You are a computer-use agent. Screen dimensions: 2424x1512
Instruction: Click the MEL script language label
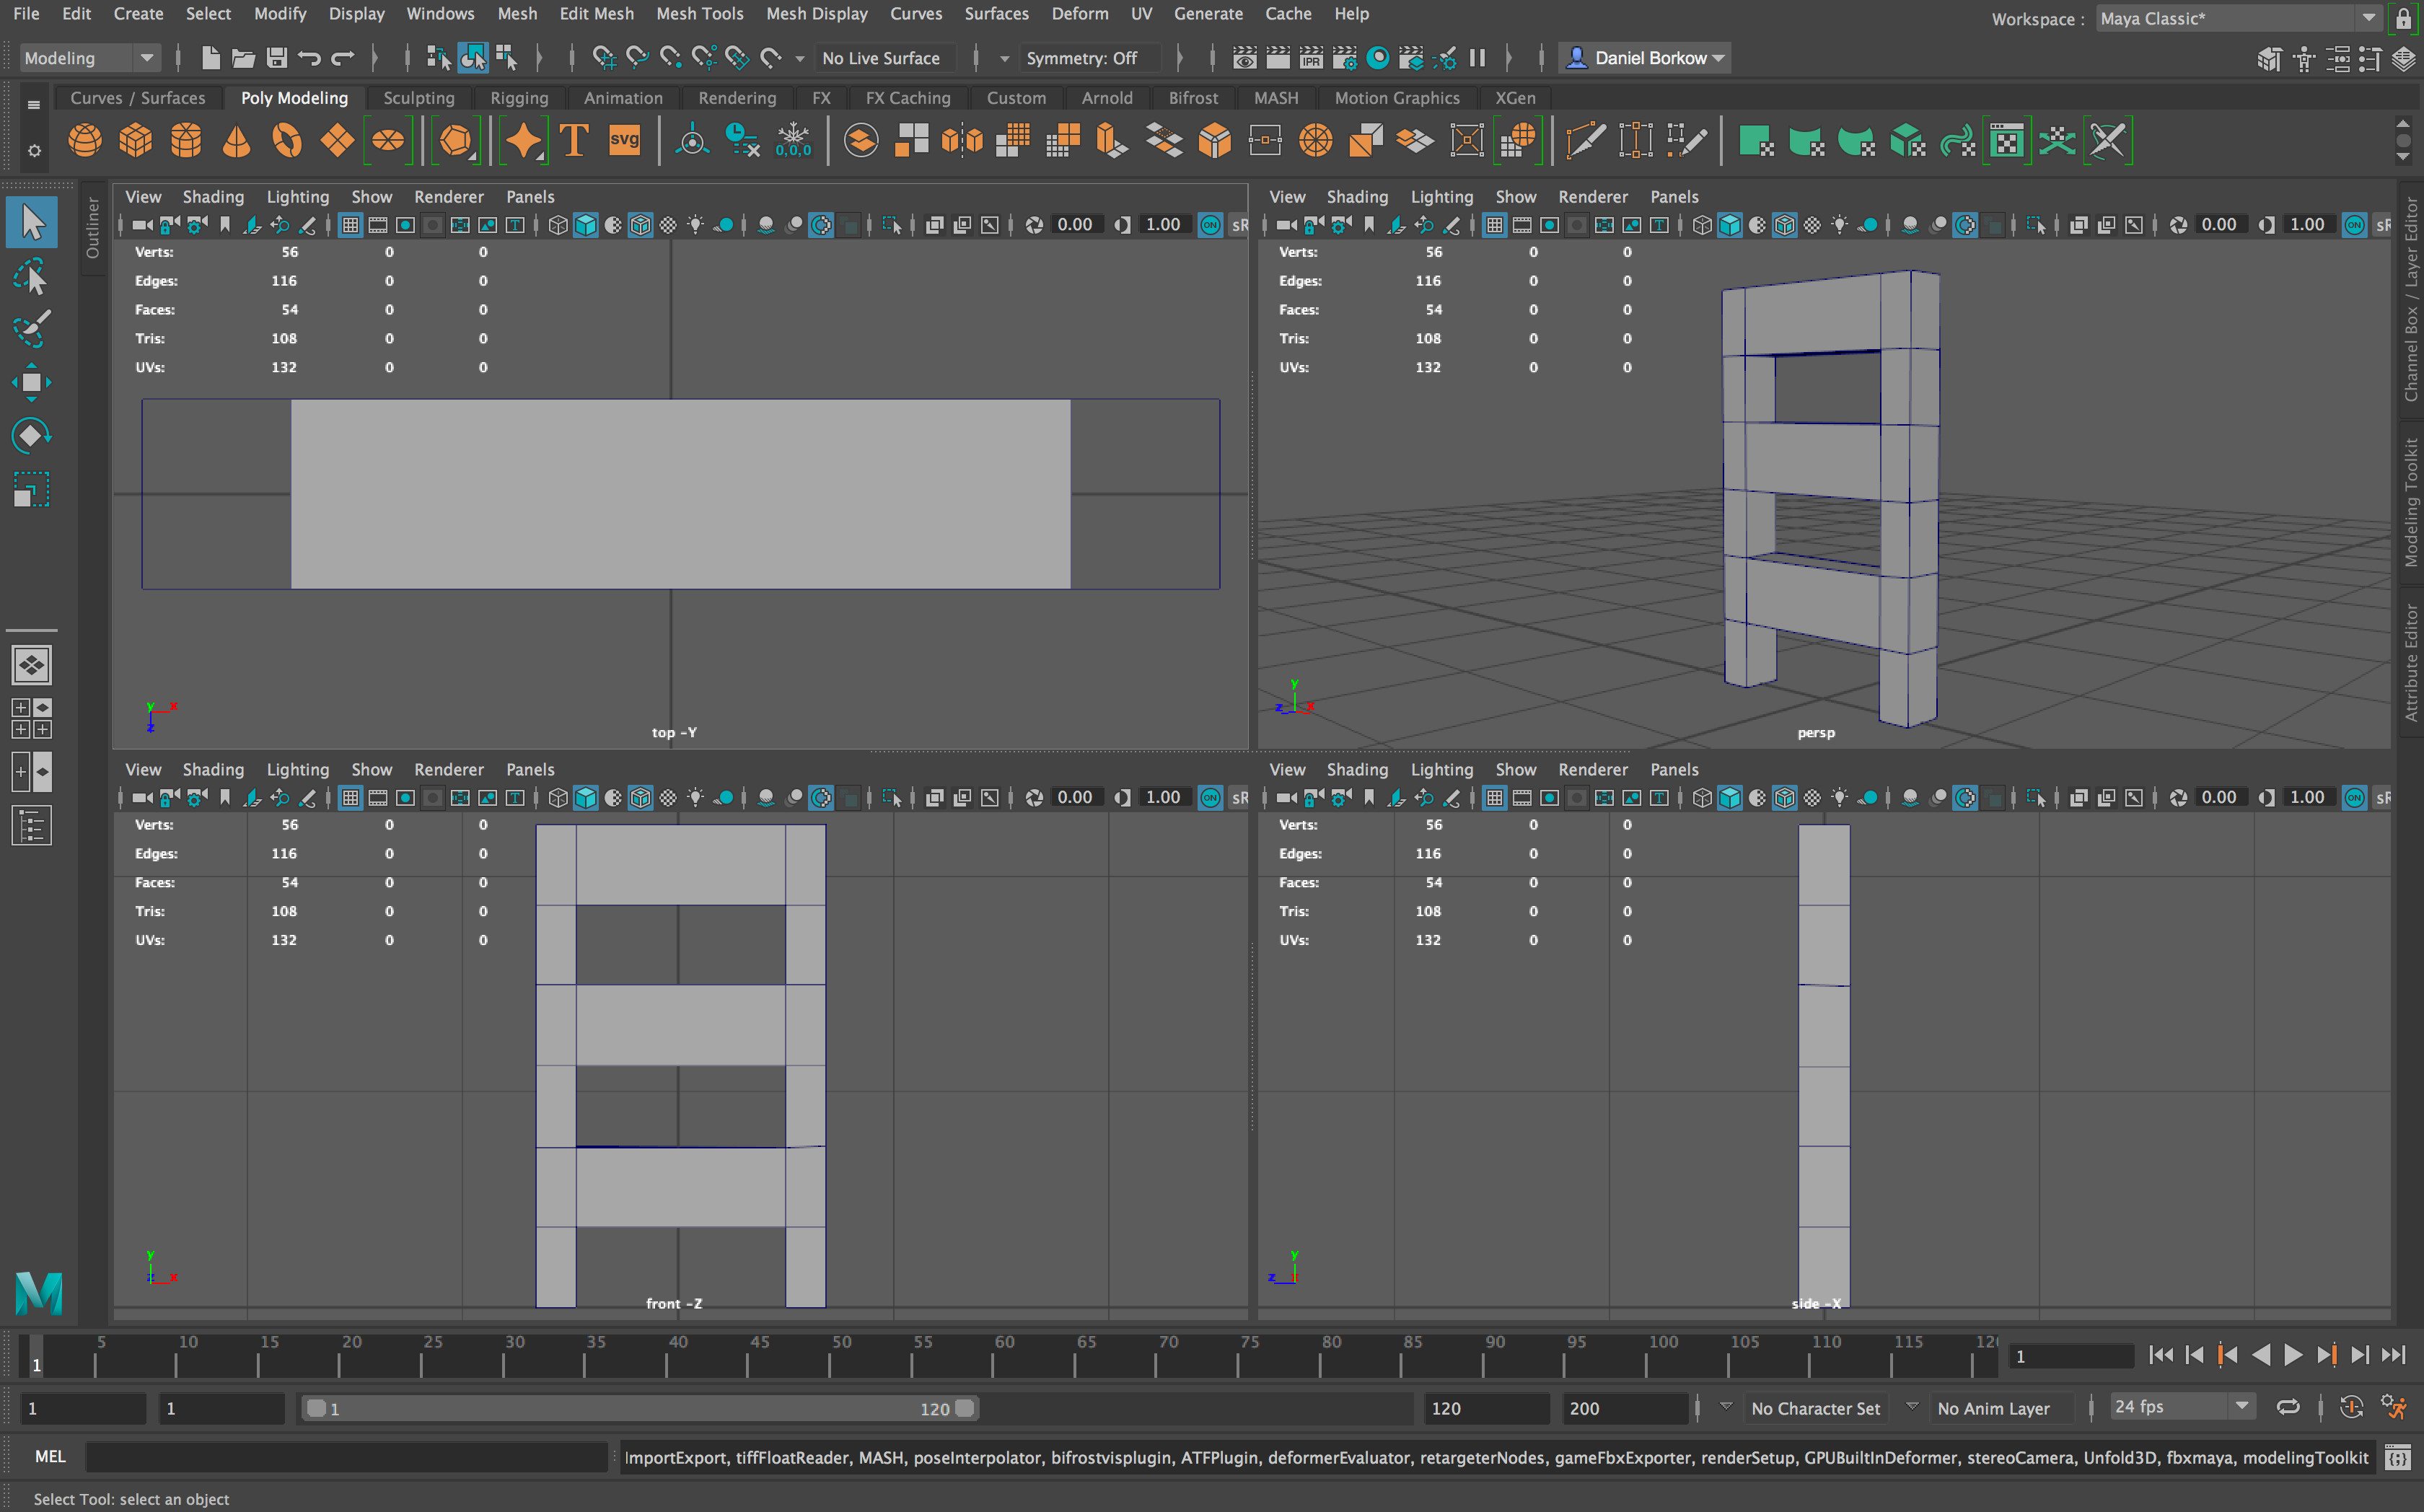coord(50,1457)
